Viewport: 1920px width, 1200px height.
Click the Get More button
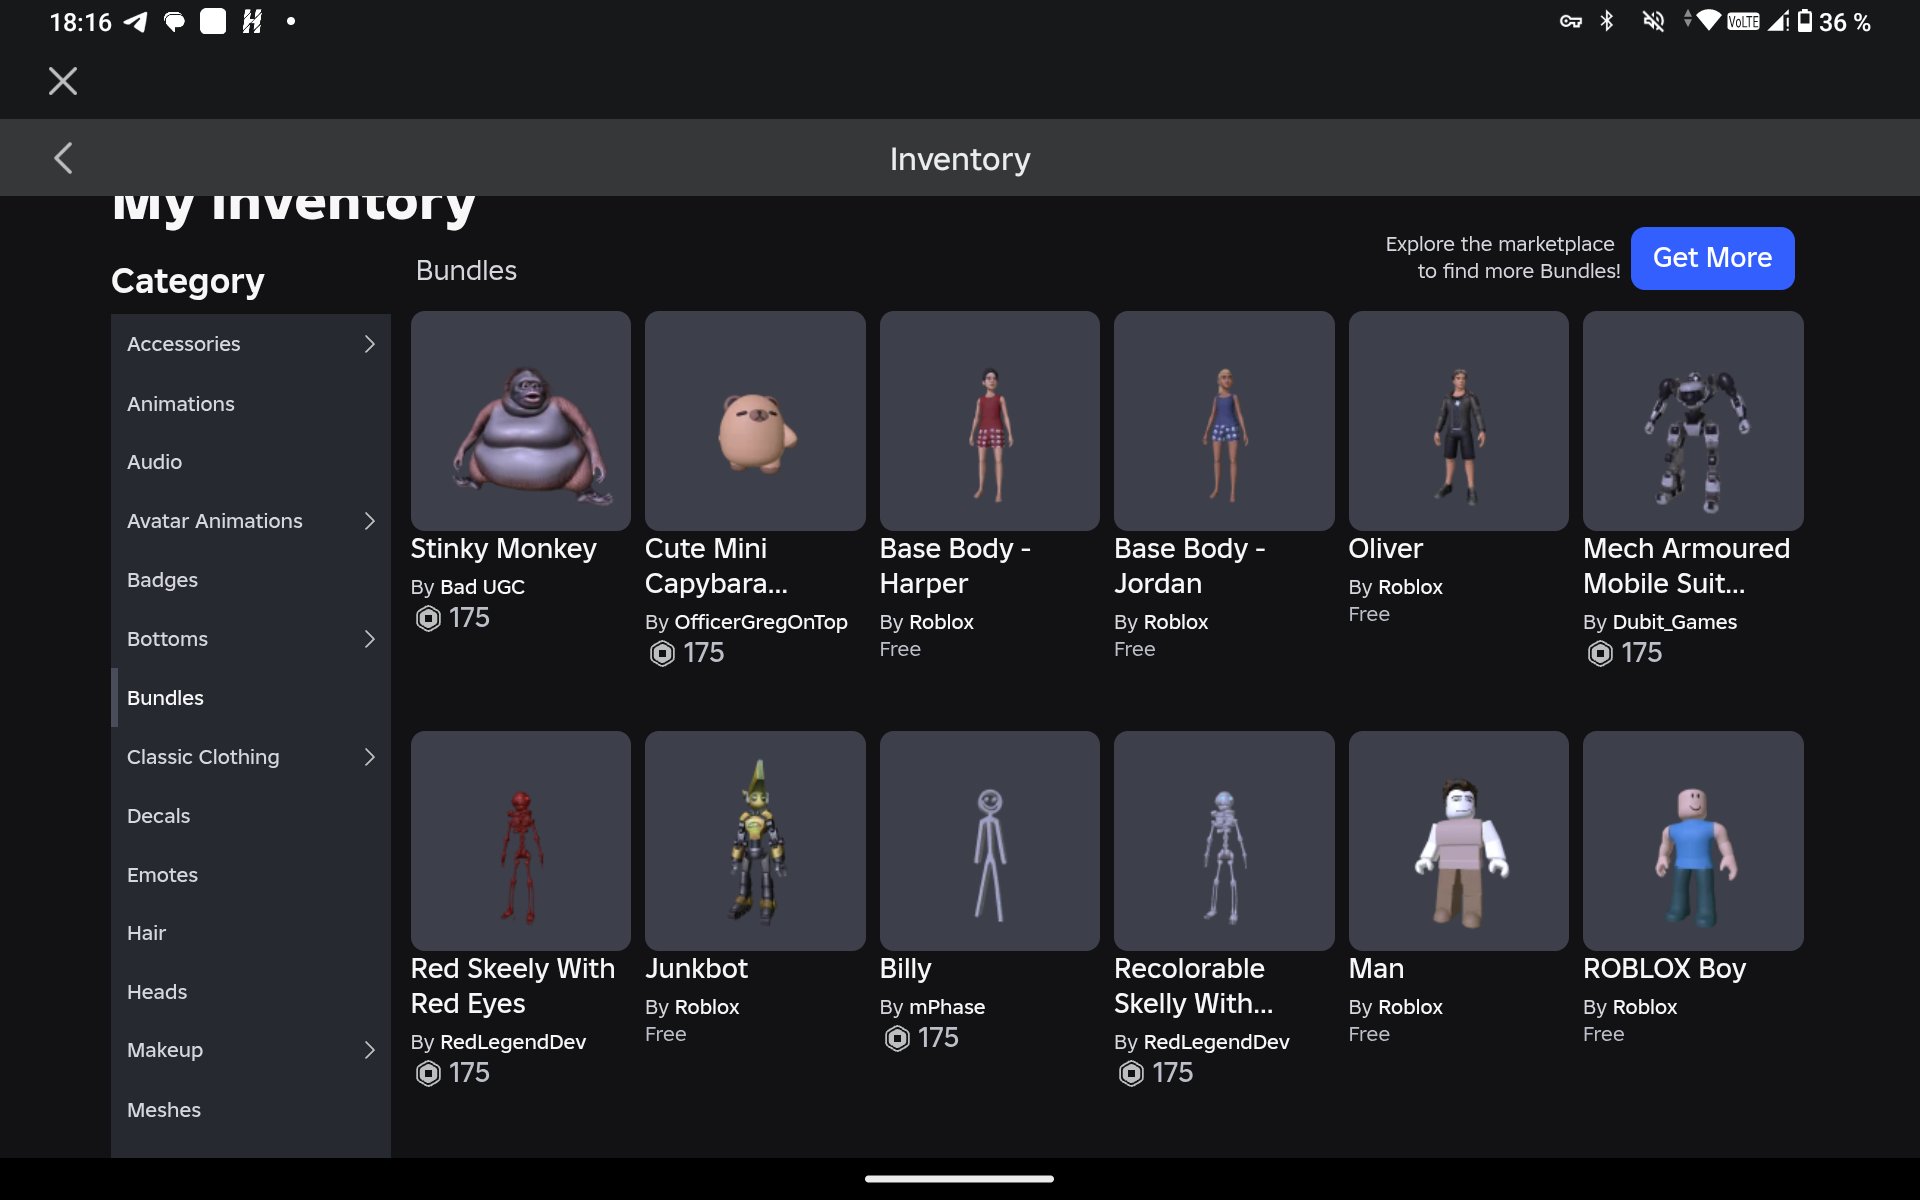[1712, 258]
